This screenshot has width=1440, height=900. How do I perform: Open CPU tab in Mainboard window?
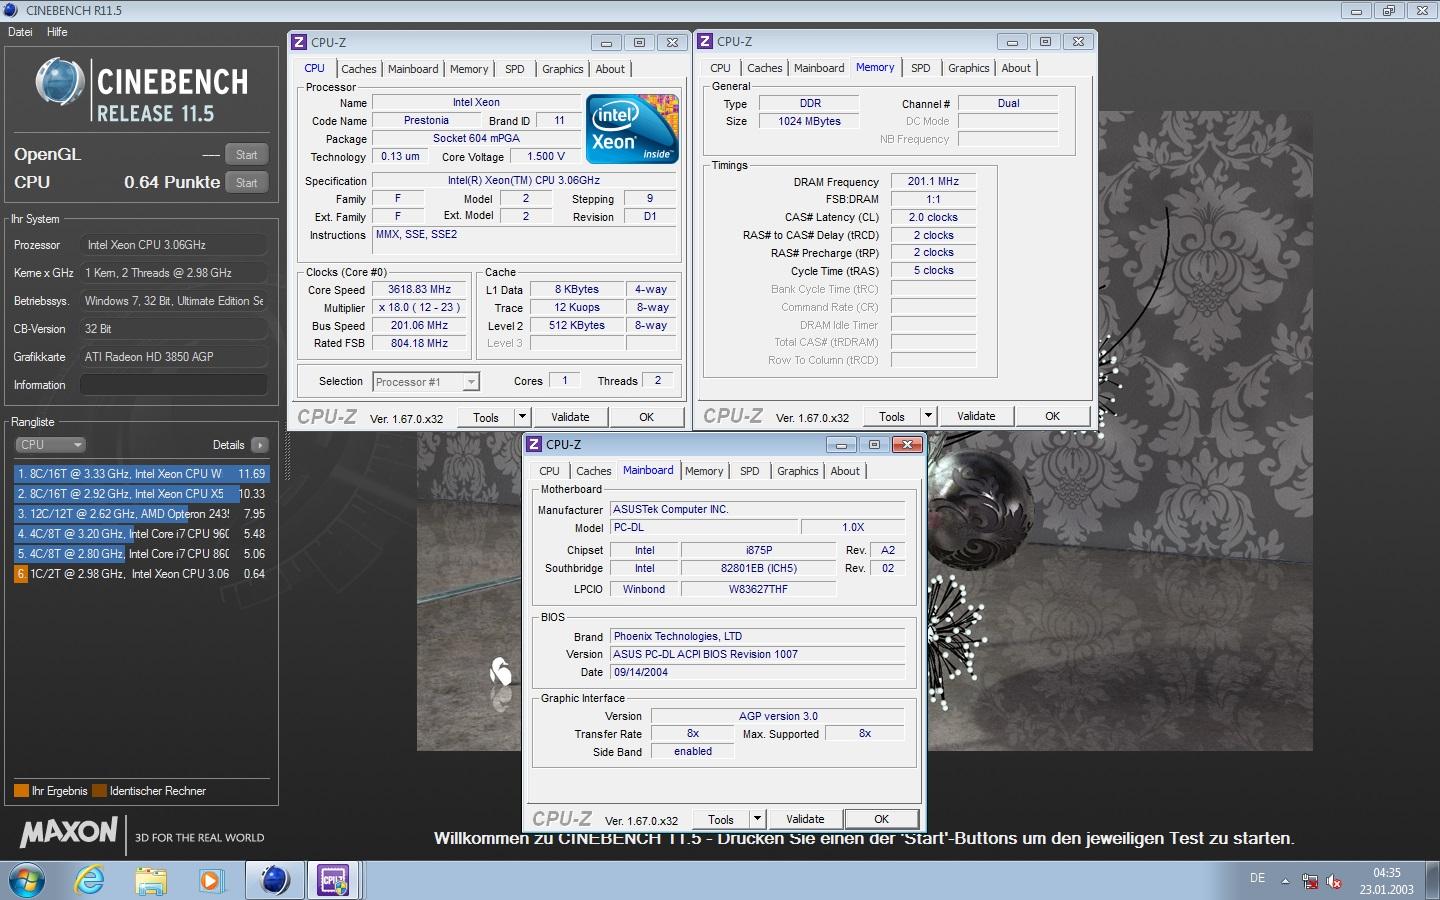pos(549,471)
